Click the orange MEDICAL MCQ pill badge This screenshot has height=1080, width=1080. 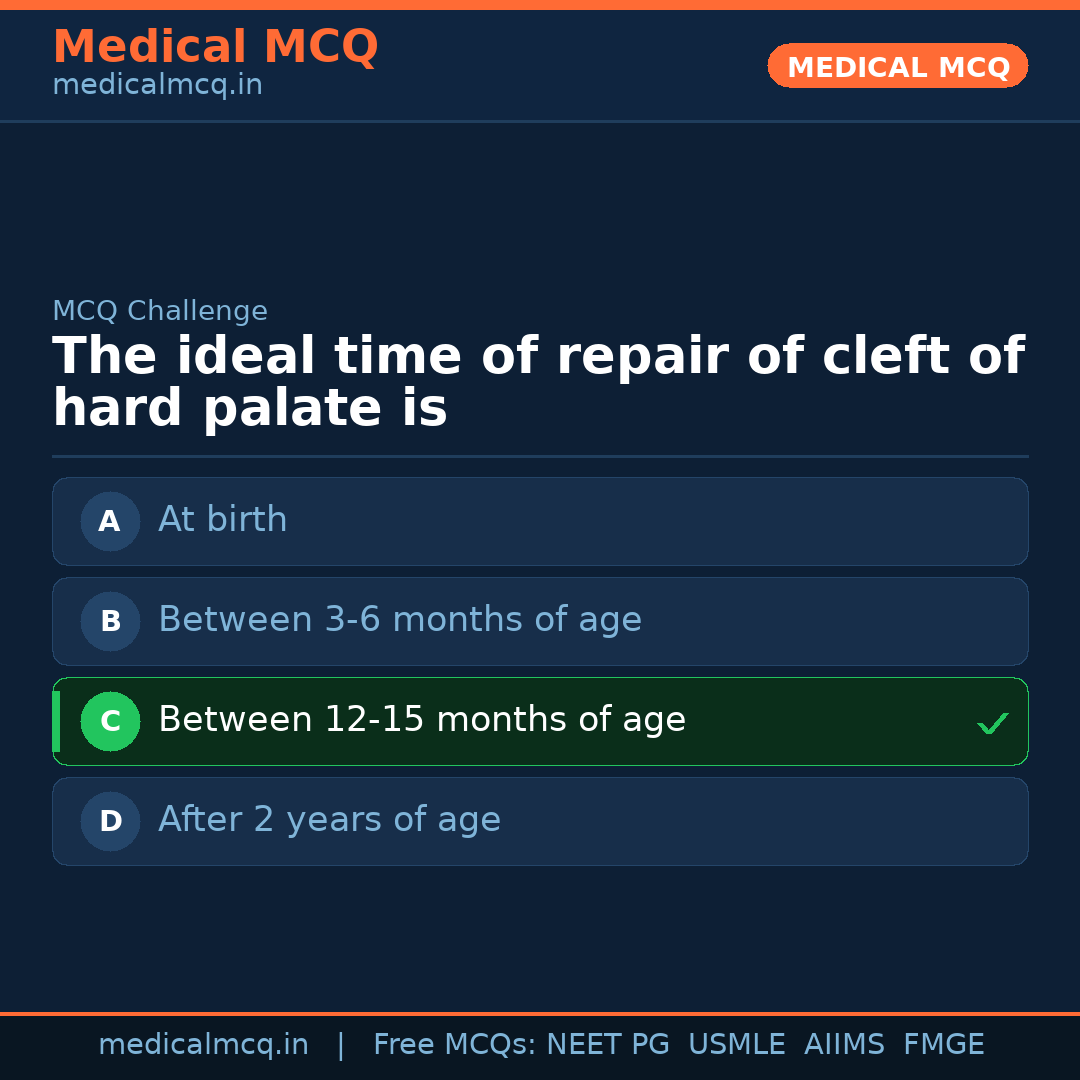(x=897, y=66)
